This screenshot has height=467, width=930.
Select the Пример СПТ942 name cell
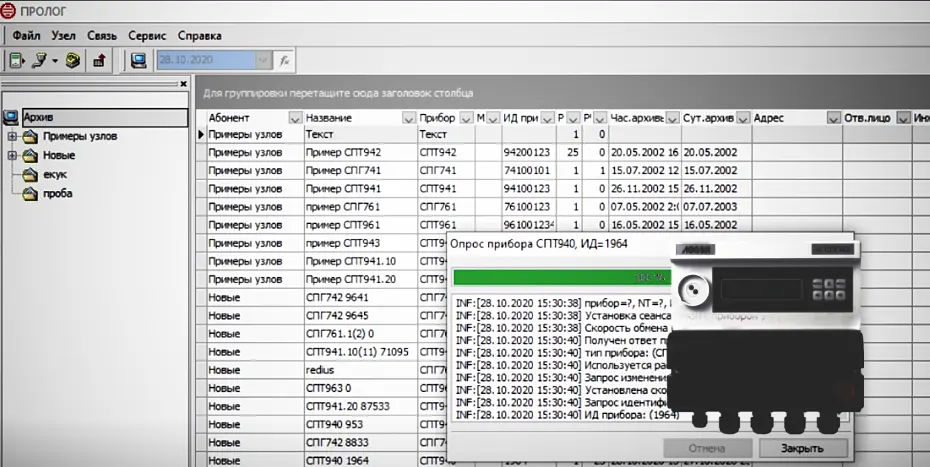[x=361, y=153]
